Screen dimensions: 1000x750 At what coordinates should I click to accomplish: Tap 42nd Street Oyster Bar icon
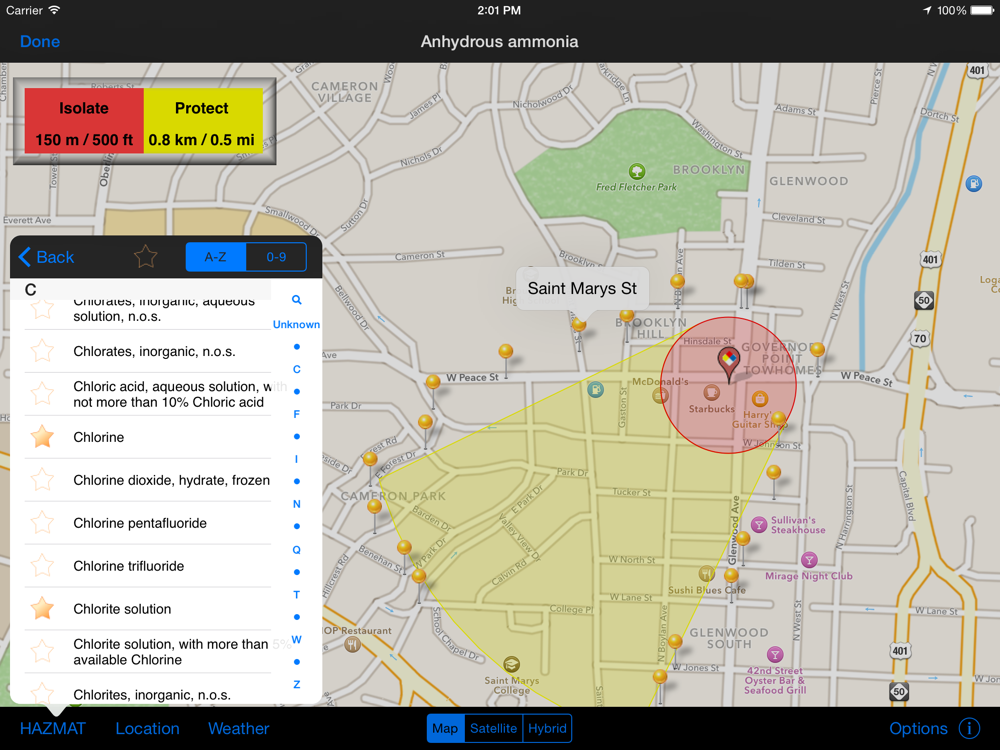pyautogui.click(x=775, y=654)
